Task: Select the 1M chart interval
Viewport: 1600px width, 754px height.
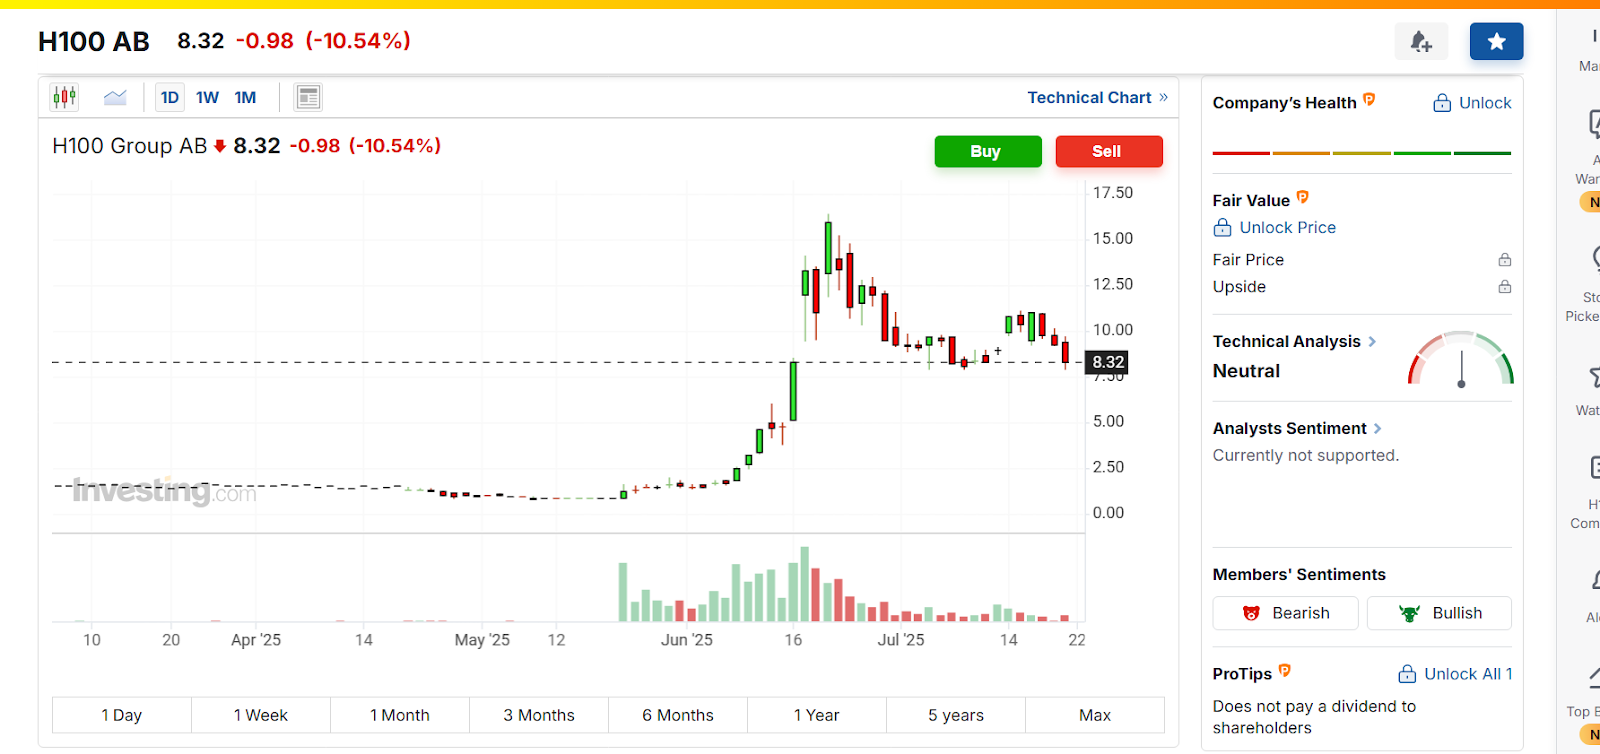Action: coord(245,97)
